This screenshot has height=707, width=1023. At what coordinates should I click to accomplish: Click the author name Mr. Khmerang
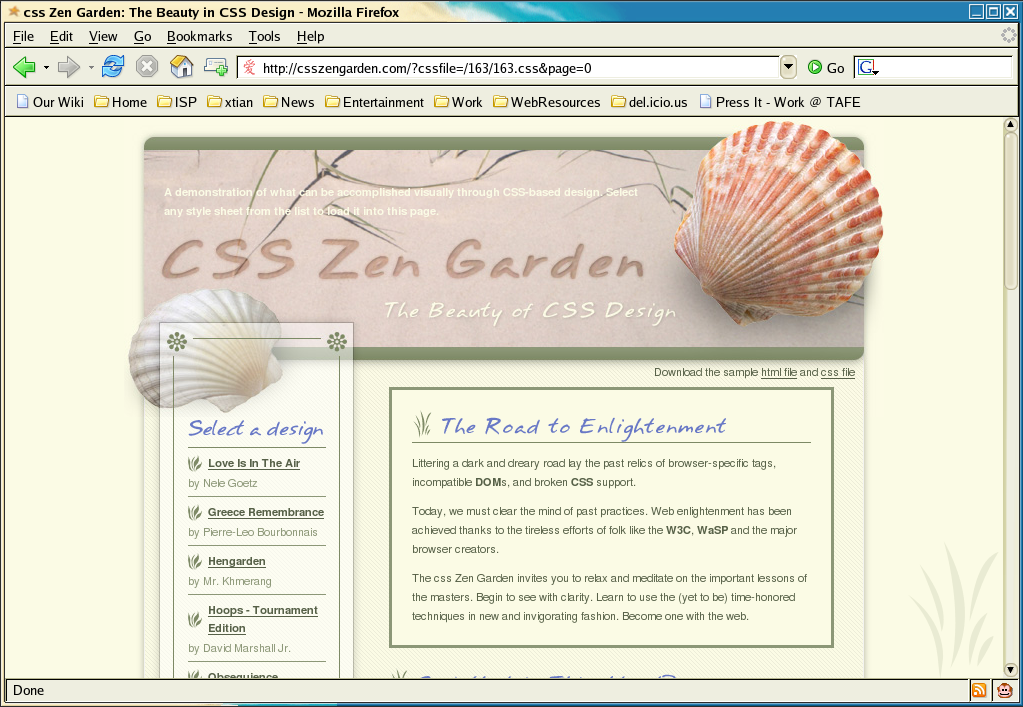(x=237, y=581)
